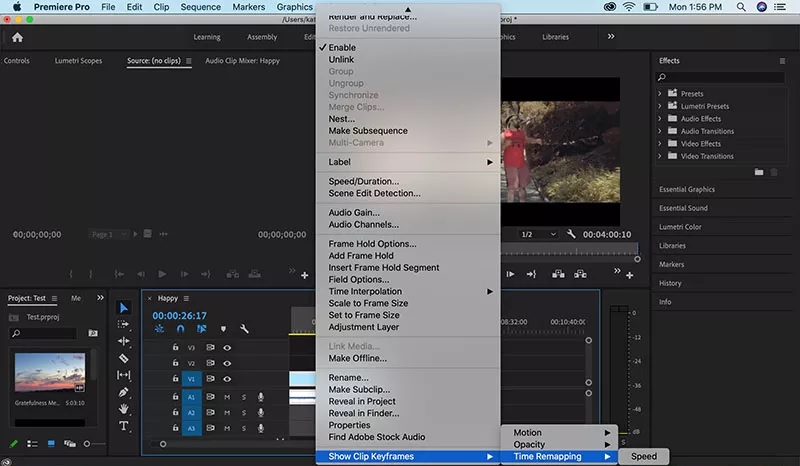The image size is (800, 466).
Task: Select Speed/Duration... from the clip menu
Action: (x=363, y=181)
